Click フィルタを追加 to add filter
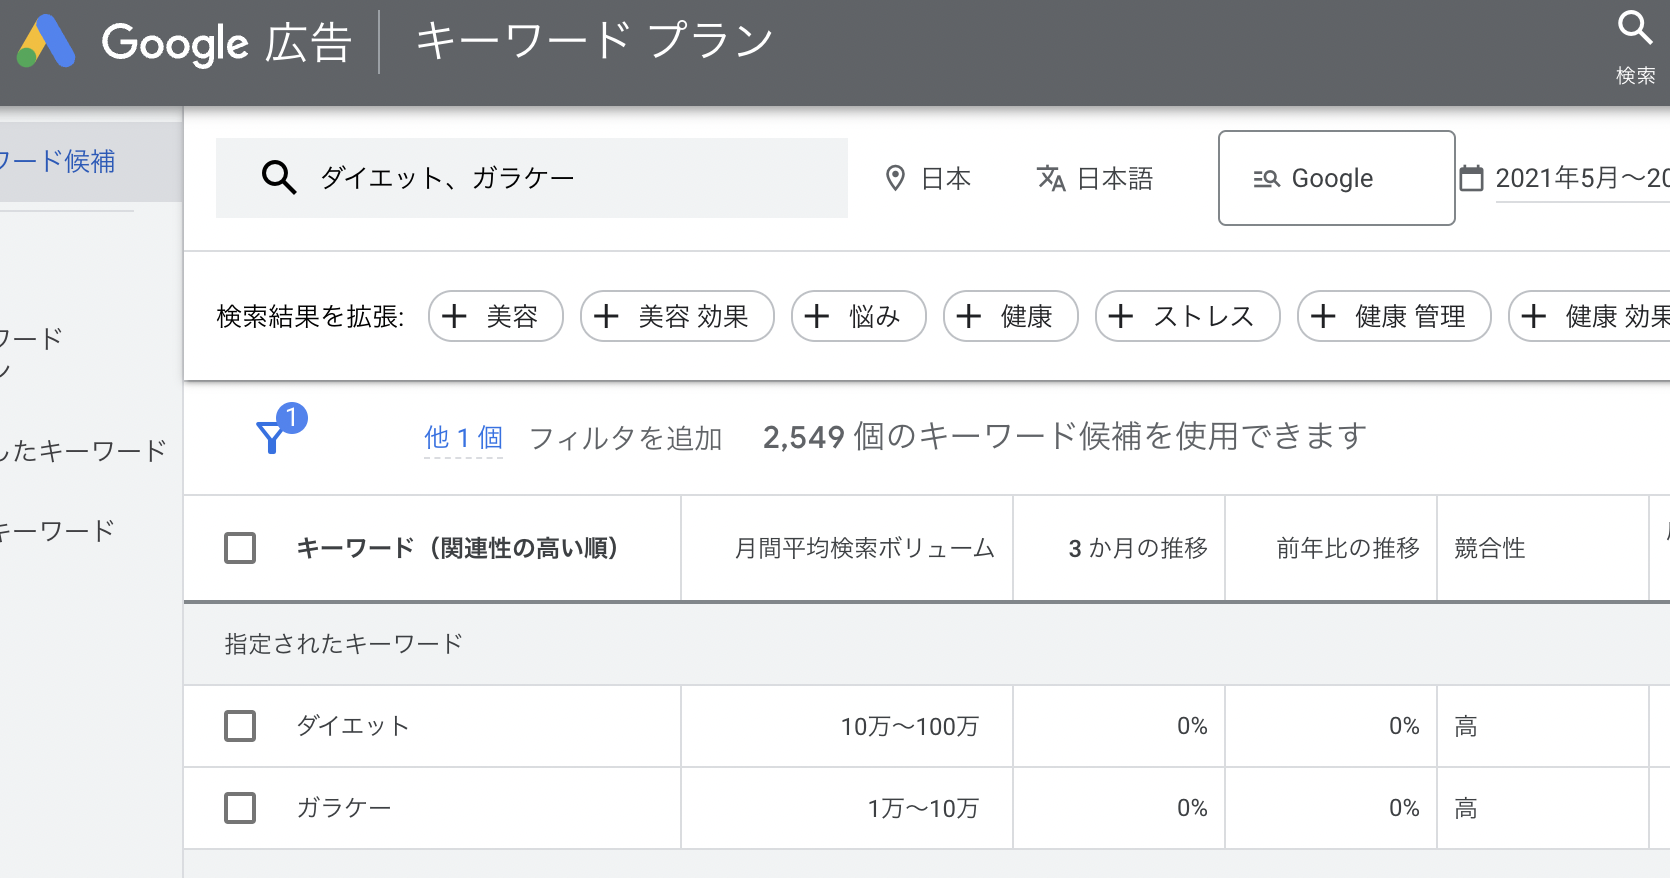The height and width of the screenshot is (878, 1670). coord(625,438)
